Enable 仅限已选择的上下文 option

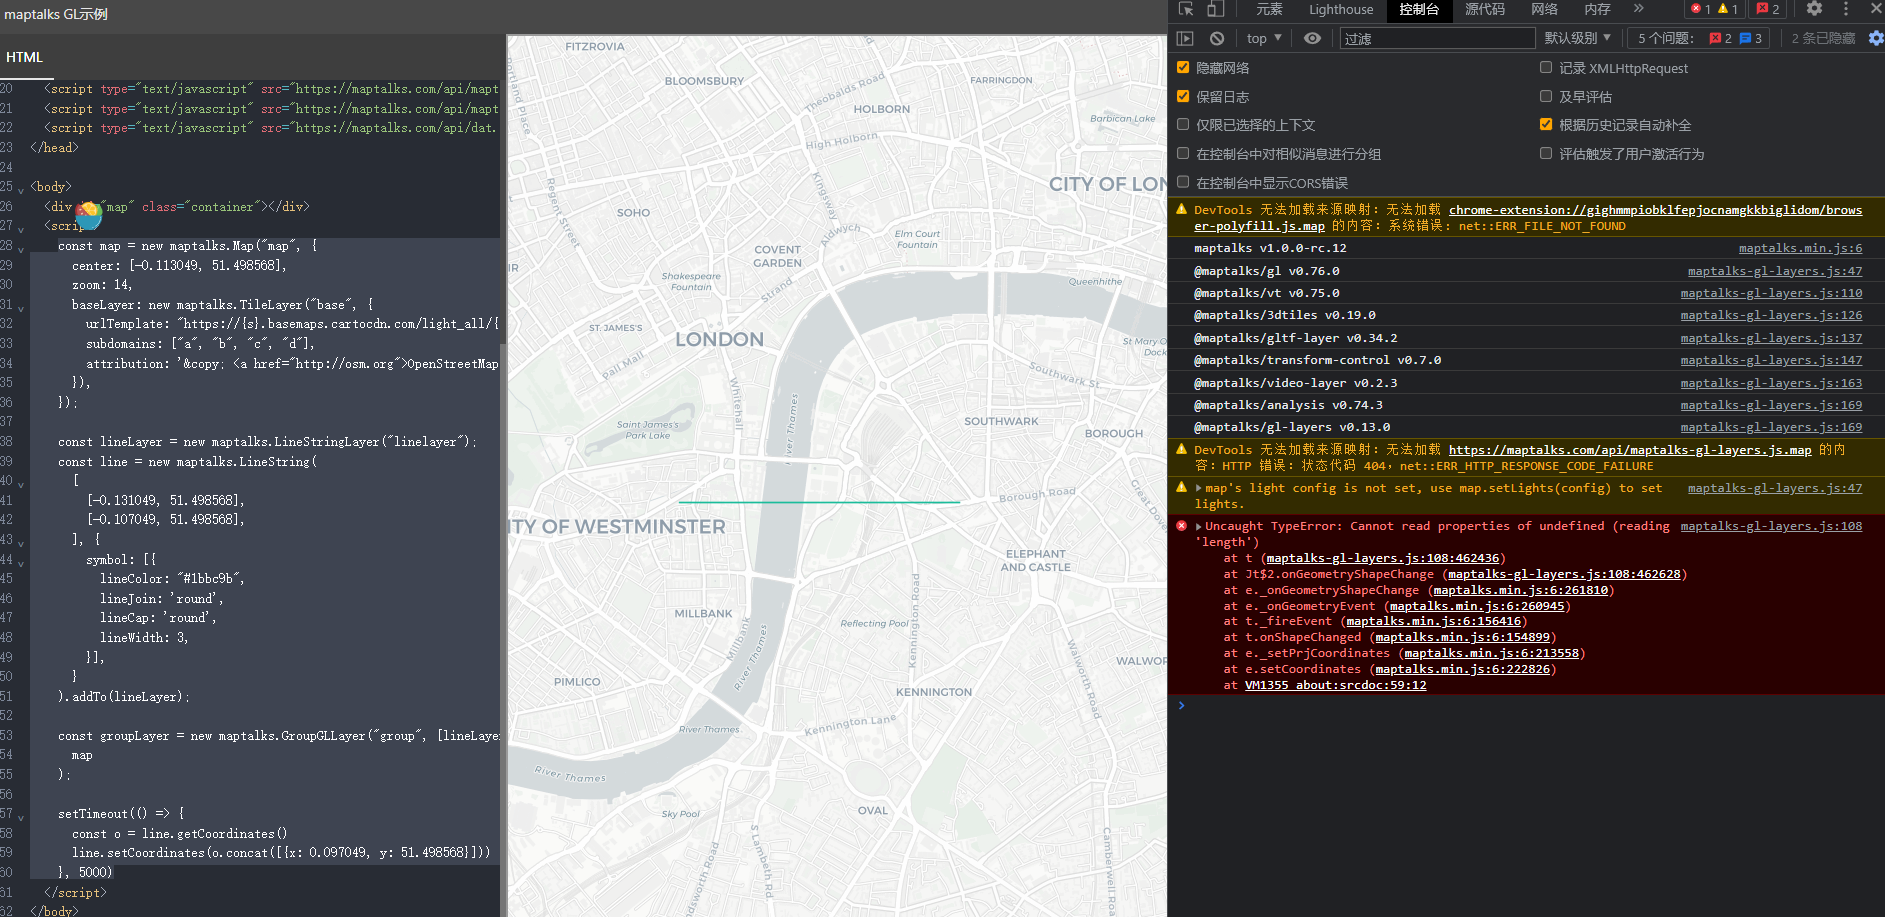1184,124
